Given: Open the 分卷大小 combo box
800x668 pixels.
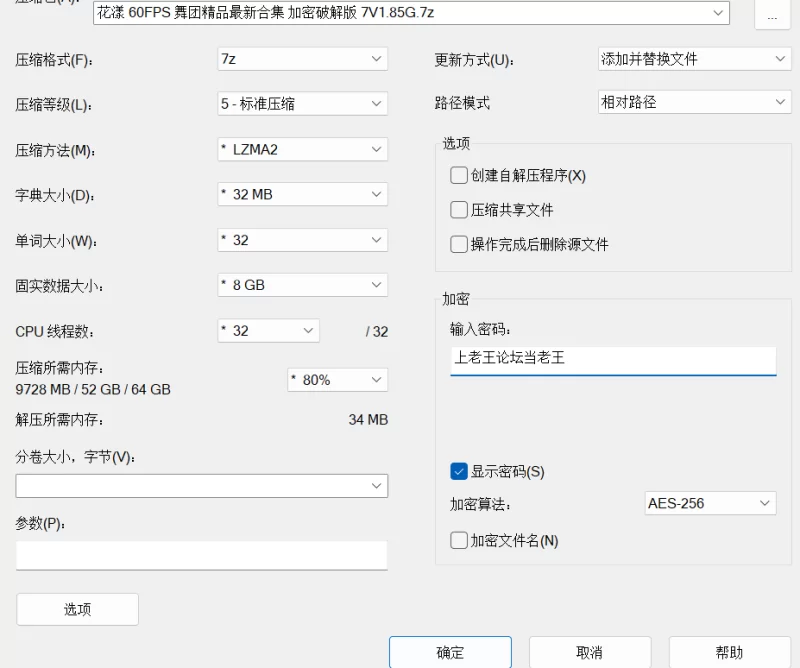Looking at the screenshot, I should pyautogui.click(x=202, y=486).
